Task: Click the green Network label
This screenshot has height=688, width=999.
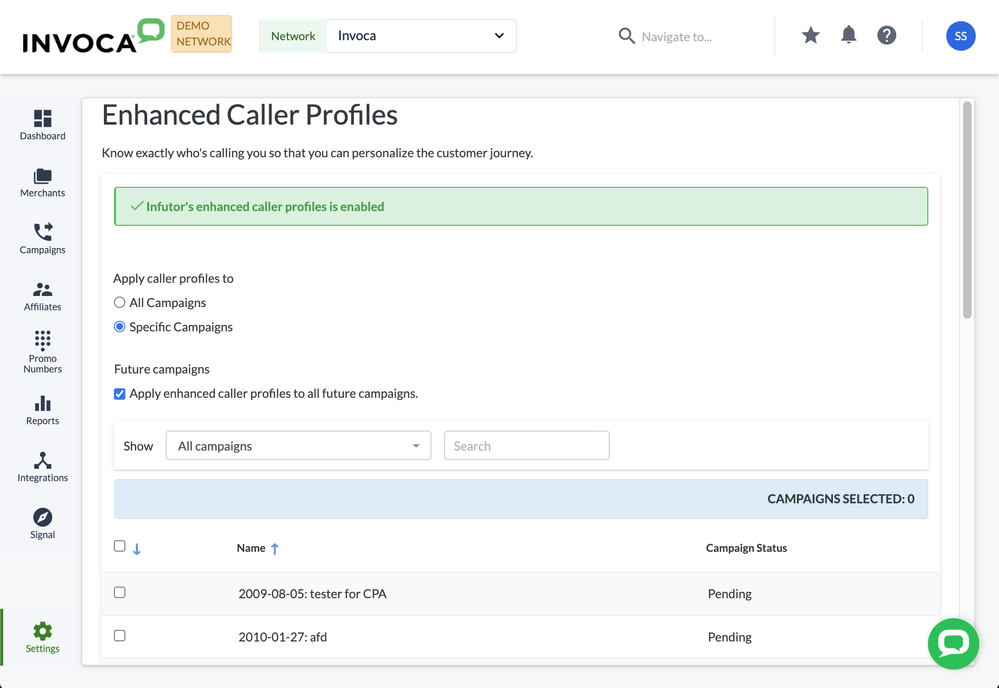Action: (293, 36)
